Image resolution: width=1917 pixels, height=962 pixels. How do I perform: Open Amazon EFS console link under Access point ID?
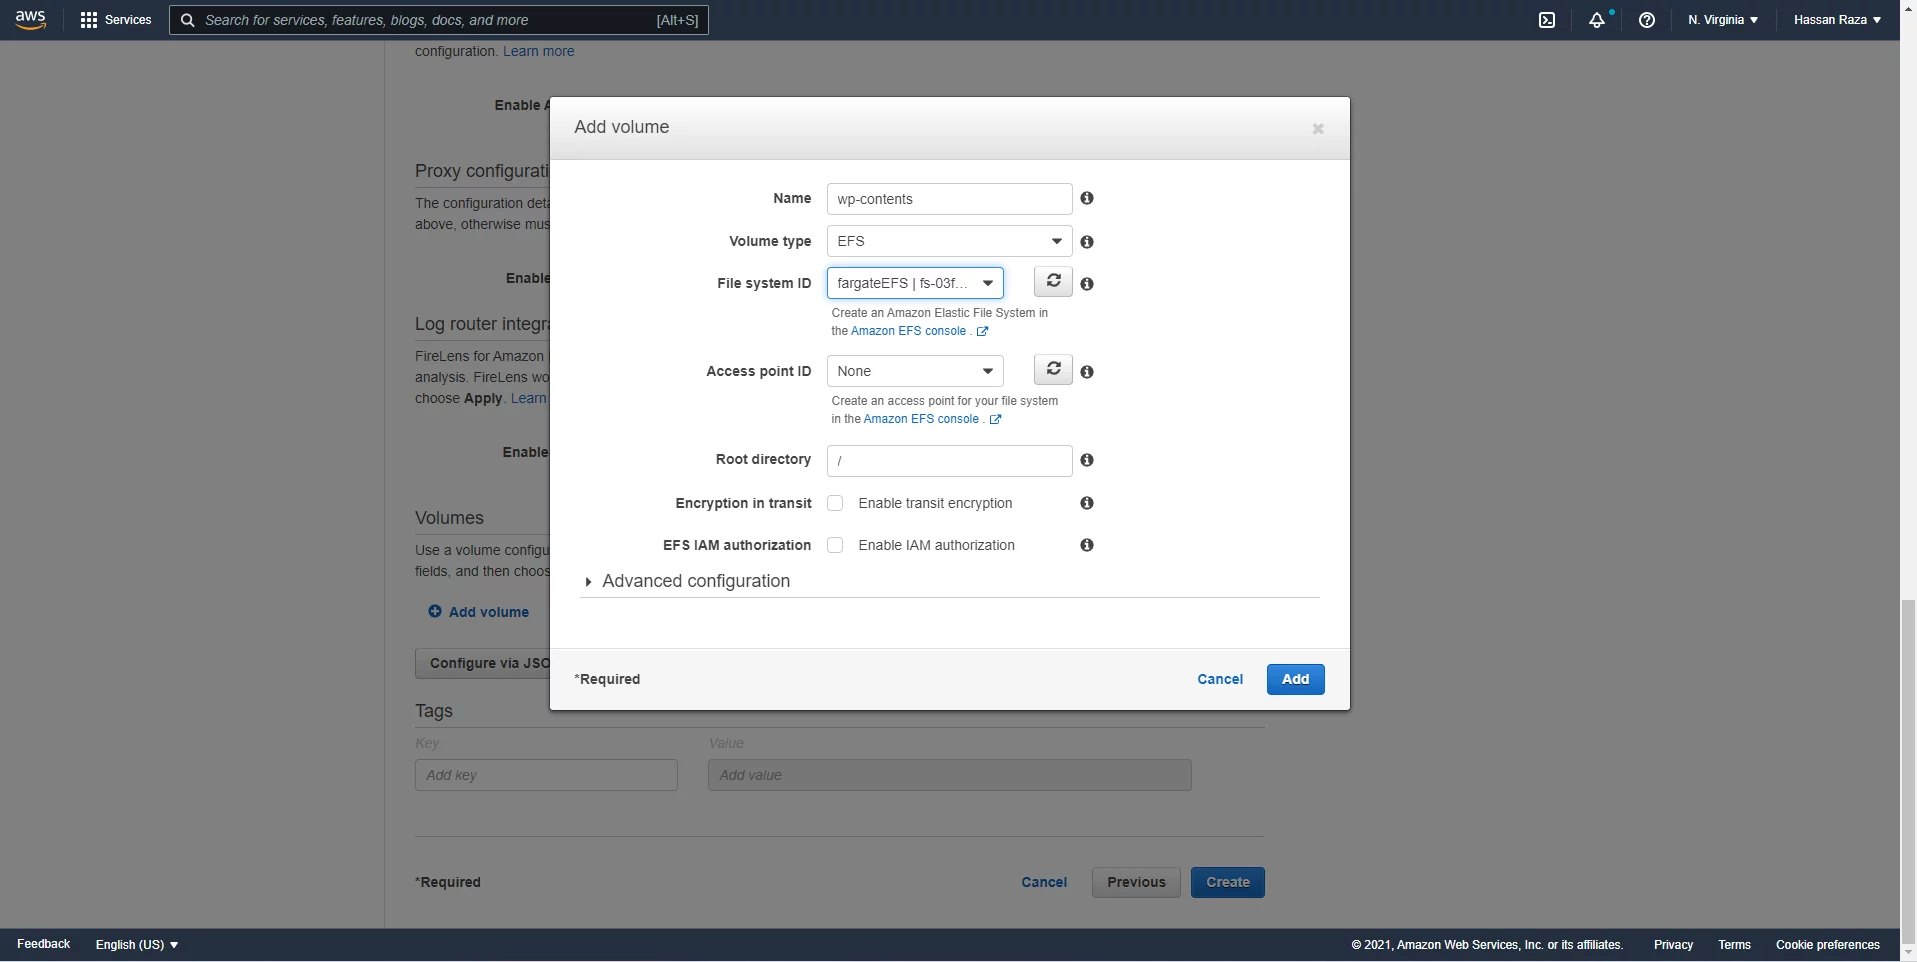click(x=921, y=419)
